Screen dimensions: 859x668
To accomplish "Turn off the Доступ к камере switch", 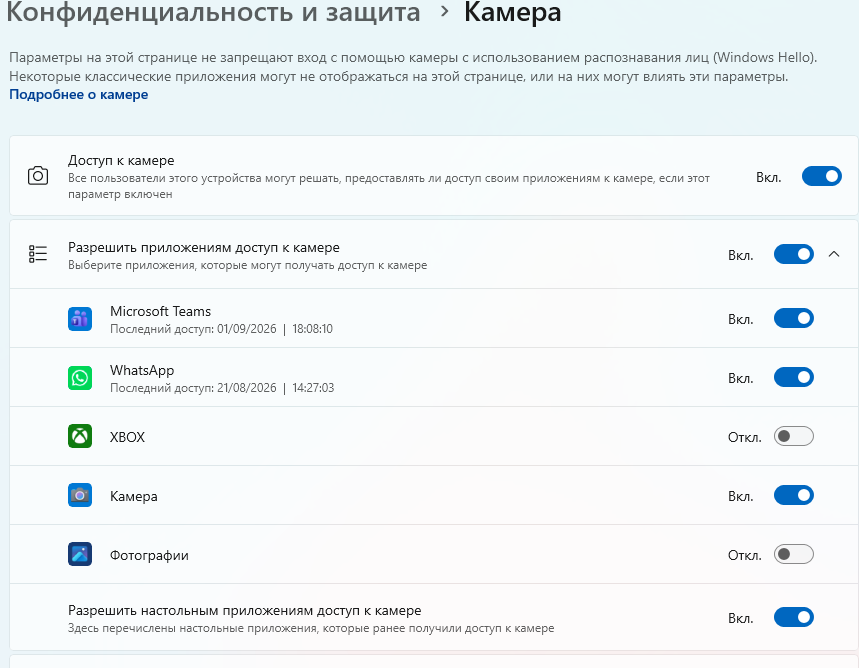I will [x=821, y=176].
